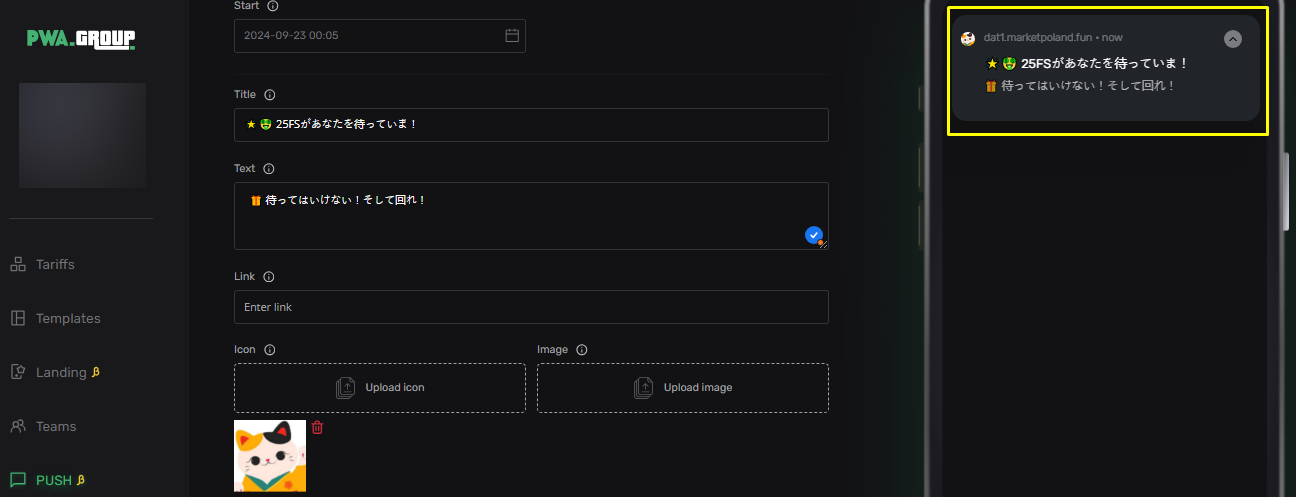Screen dimensions: 1296x497
Task: Click the Start date input field
Action: coord(380,36)
